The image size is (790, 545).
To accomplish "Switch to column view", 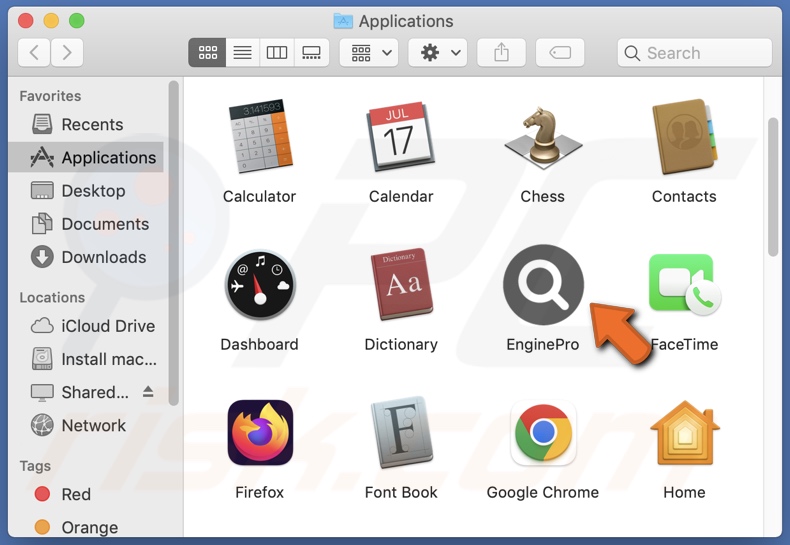I will (x=277, y=52).
